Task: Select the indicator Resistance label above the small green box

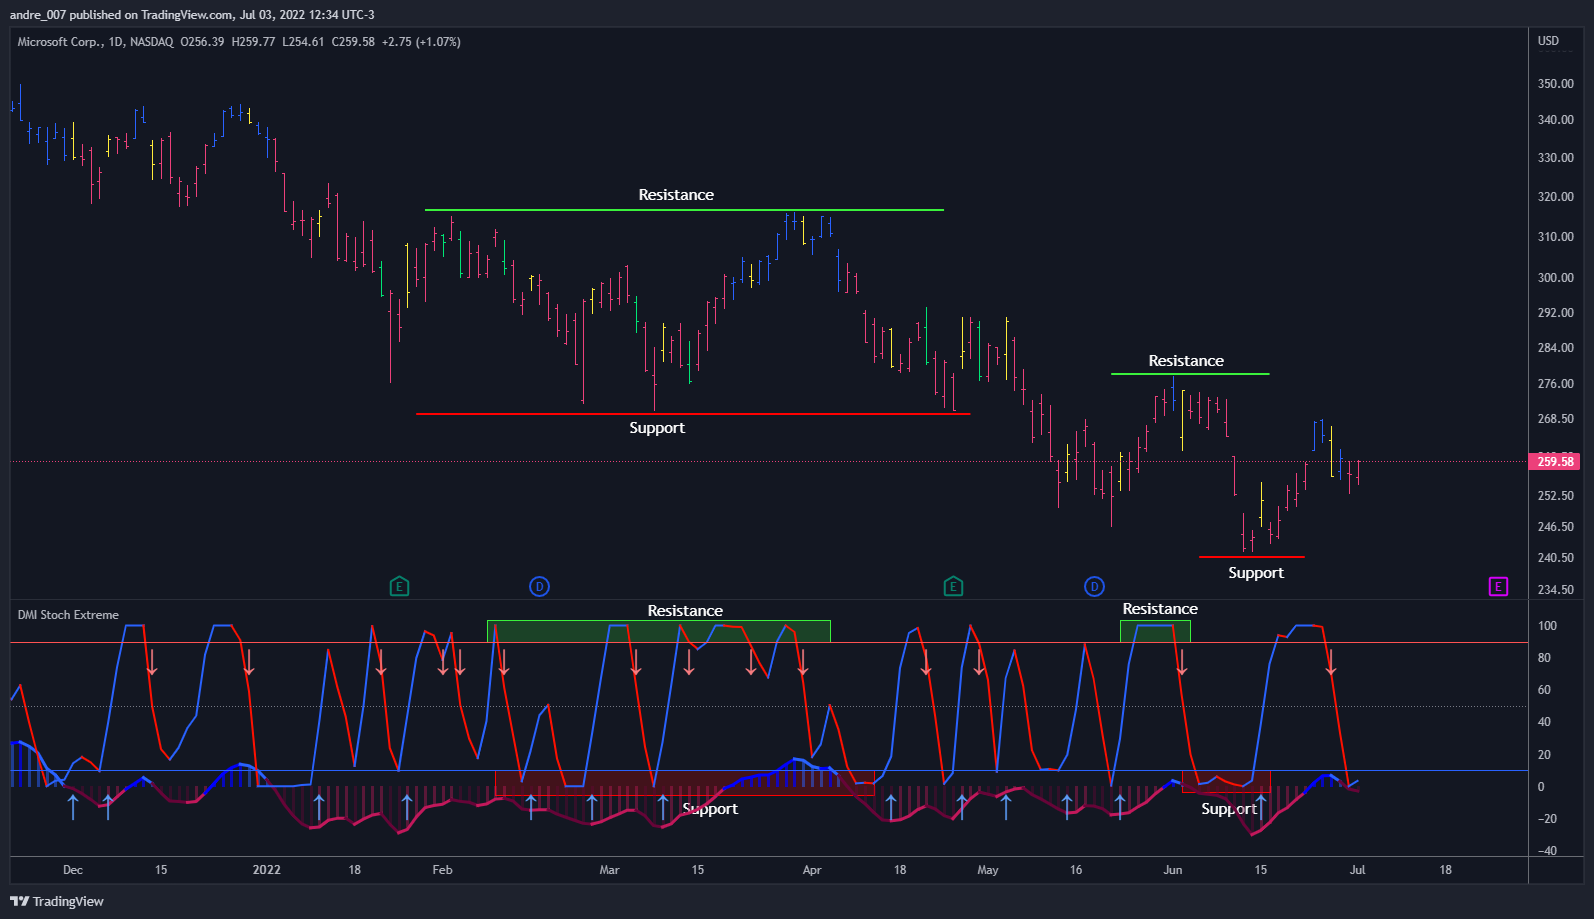Action: (1160, 609)
